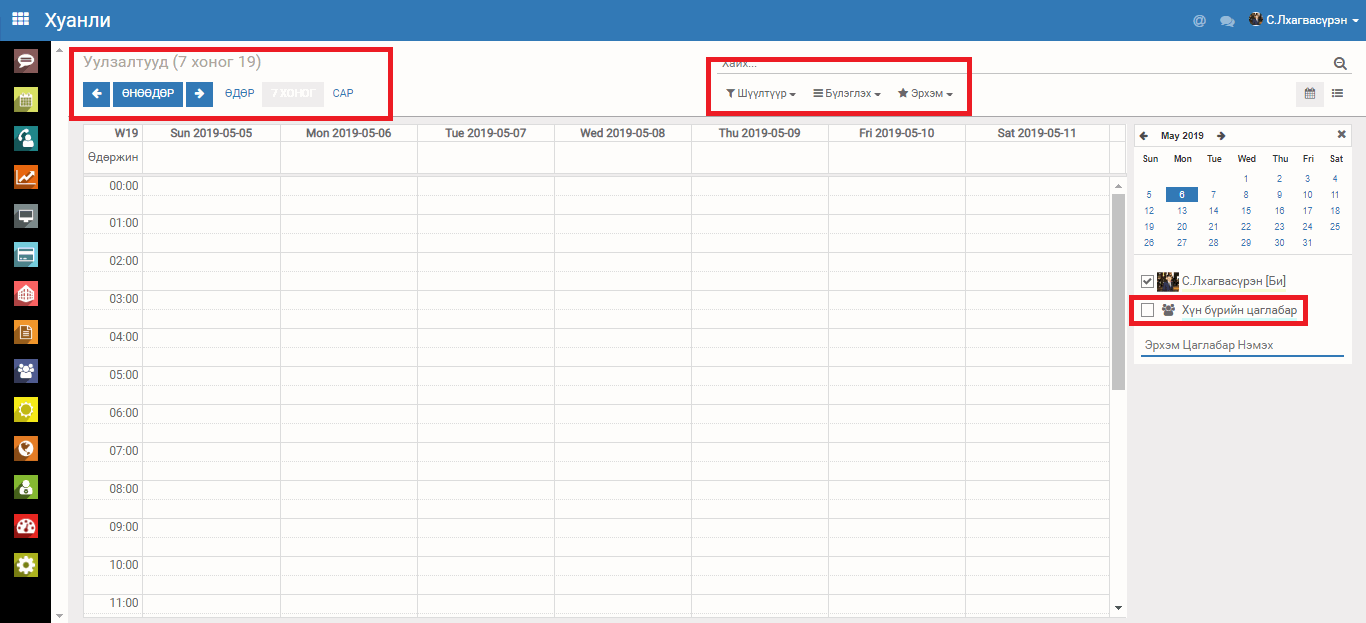Switch to ӨДӨР day view
Viewport: 1366px width, 623px height.
(239, 93)
